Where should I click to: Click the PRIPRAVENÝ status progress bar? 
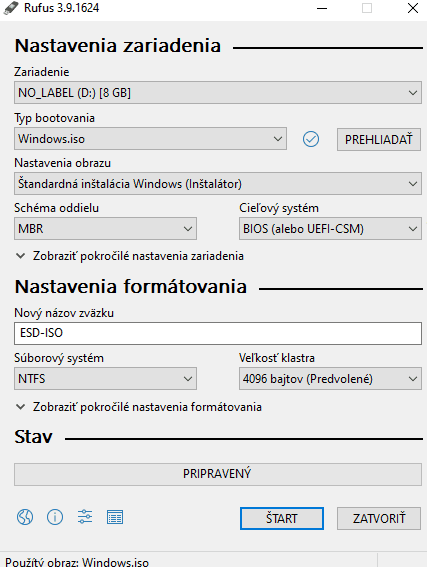pos(218,474)
